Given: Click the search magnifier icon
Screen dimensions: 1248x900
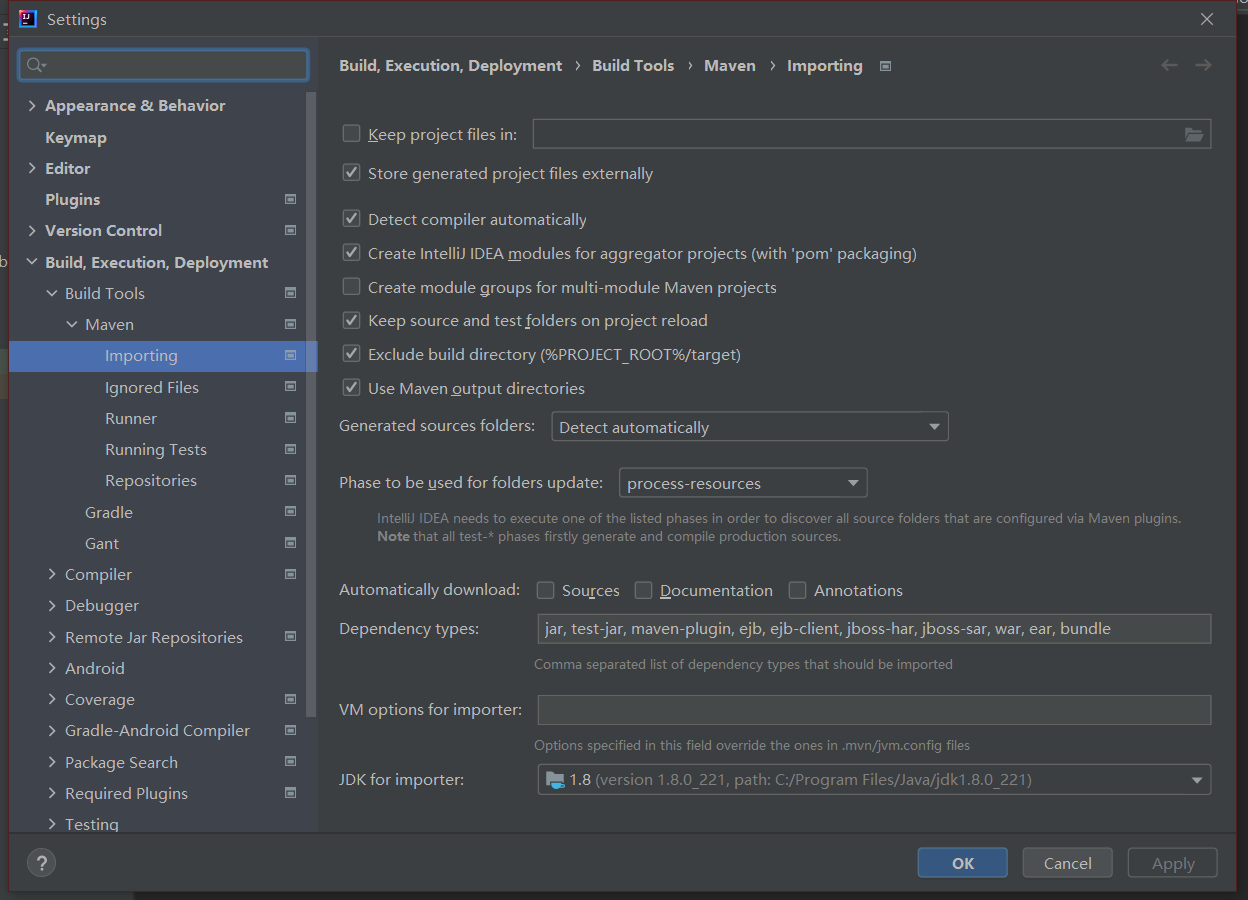Looking at the screenshot, I should (x=36, y=65).
